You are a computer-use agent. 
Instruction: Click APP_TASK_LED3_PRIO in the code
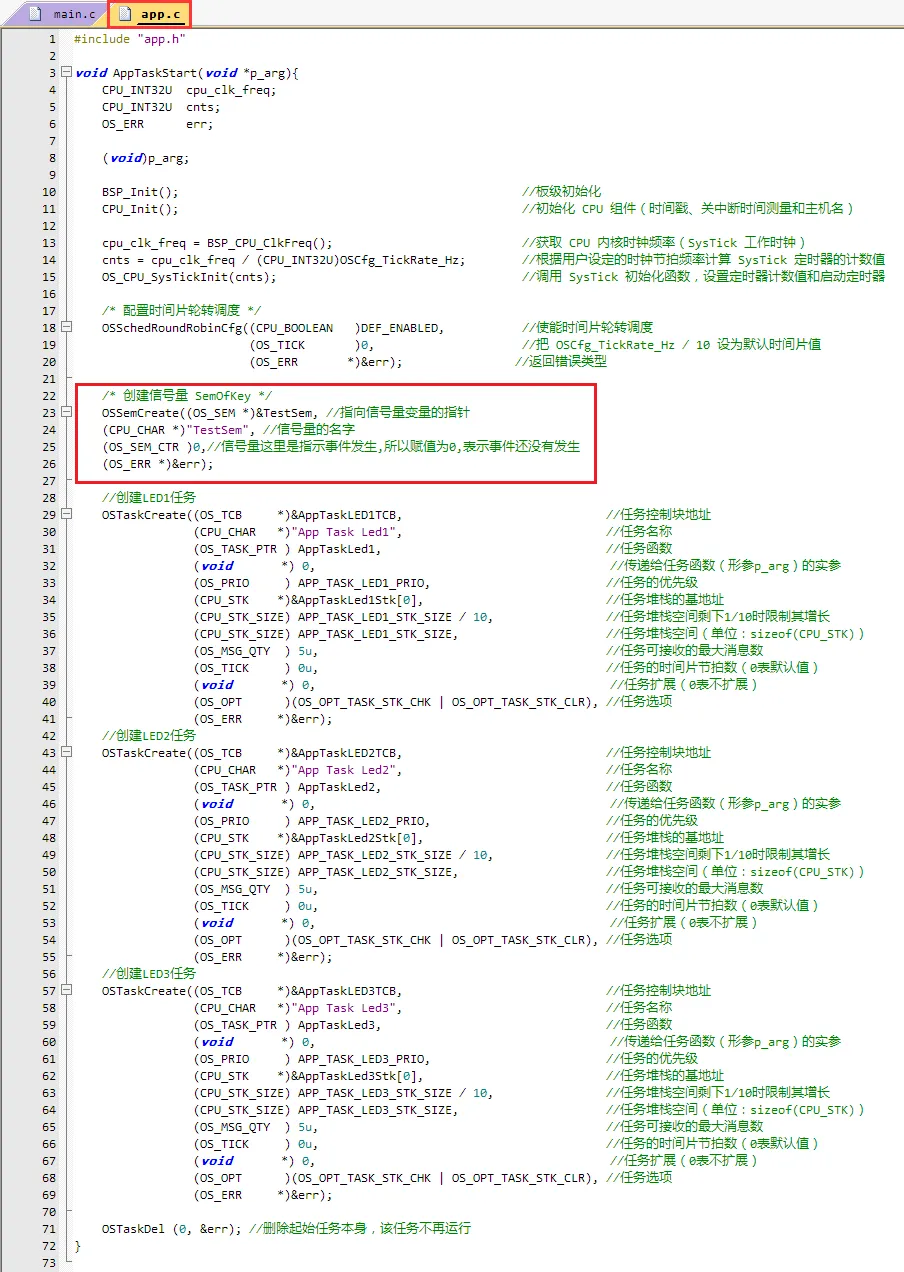click(363, 1059)
